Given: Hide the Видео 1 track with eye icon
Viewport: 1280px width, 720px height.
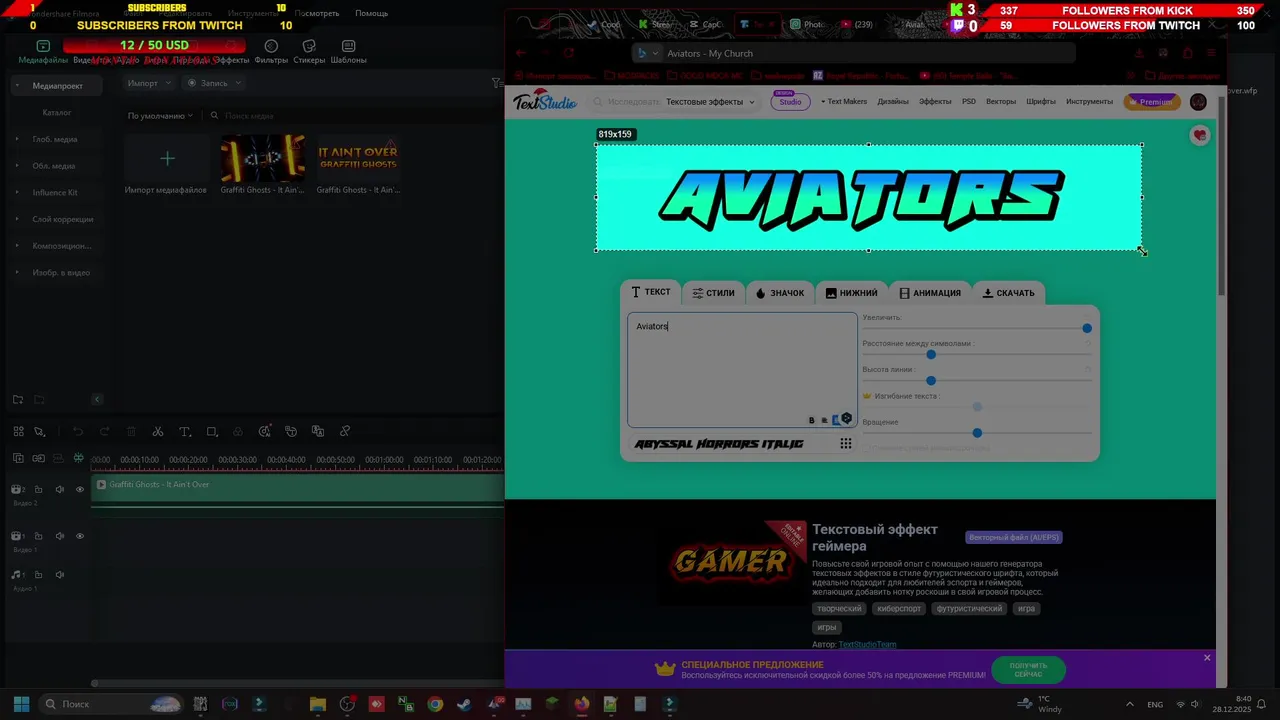Looking at the screenshot, I should click(x=80, y=536).
